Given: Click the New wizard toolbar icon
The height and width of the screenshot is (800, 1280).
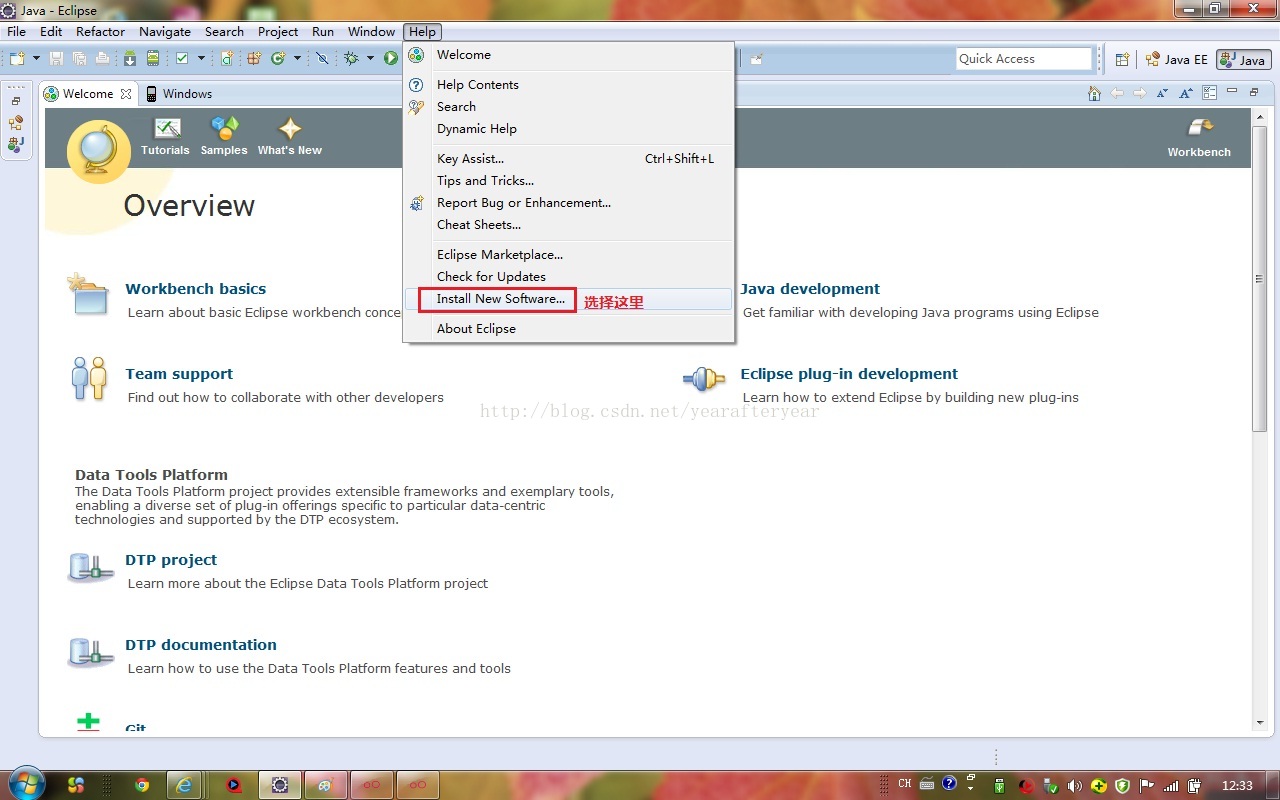Looking at the screenshot, I should [x=17, y=59].
